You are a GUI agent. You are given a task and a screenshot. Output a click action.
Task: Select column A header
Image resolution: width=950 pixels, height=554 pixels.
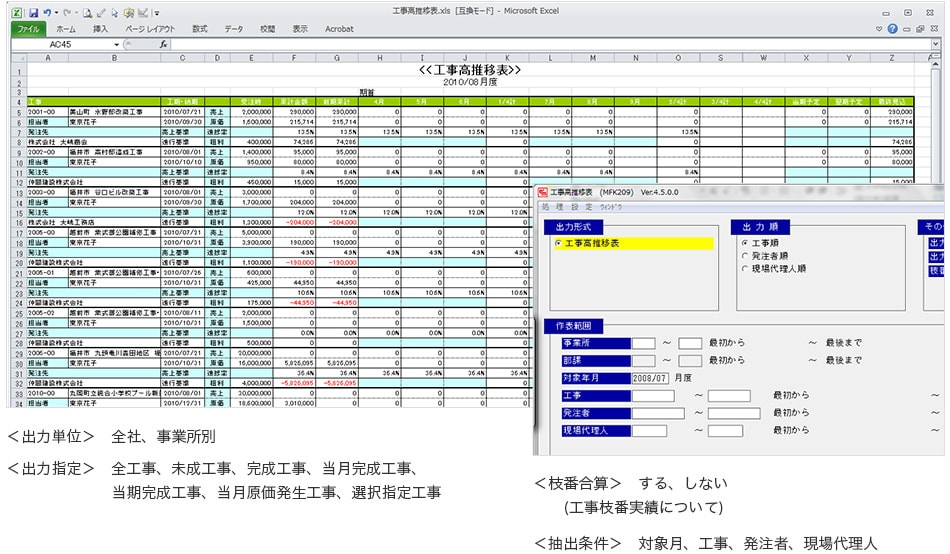point(48,58)
